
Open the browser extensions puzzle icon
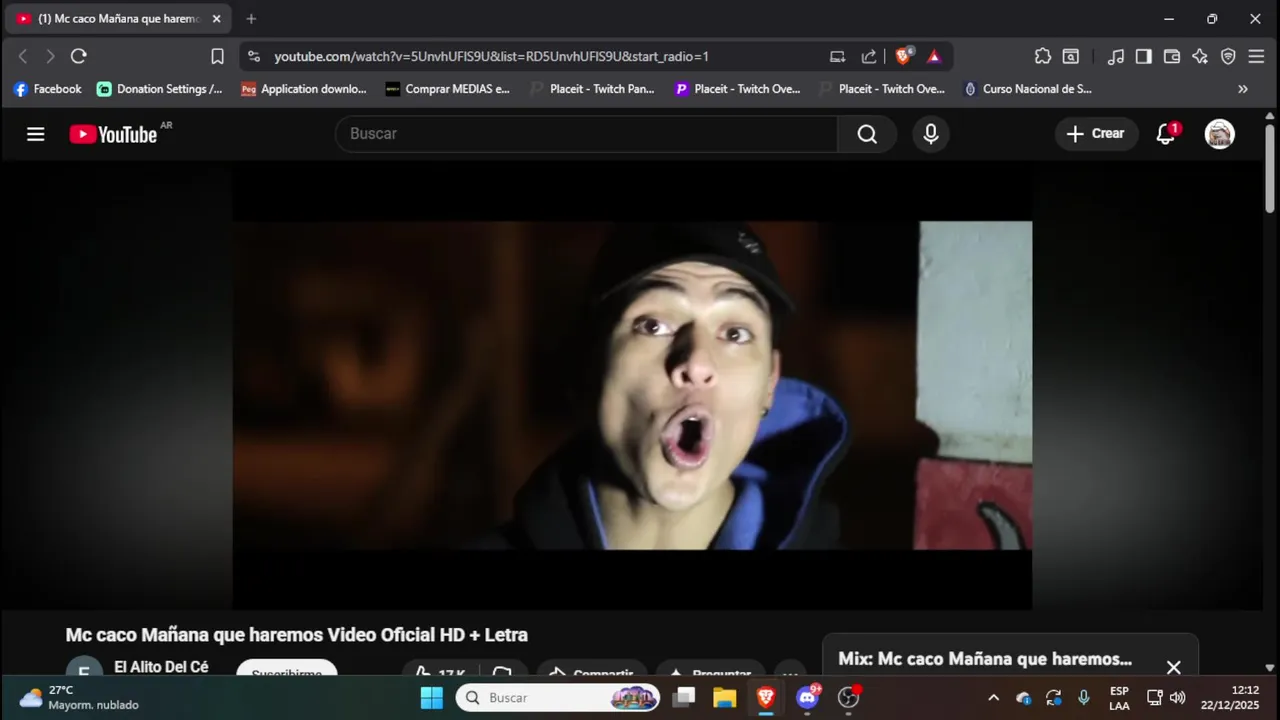tap(1043, 57)
